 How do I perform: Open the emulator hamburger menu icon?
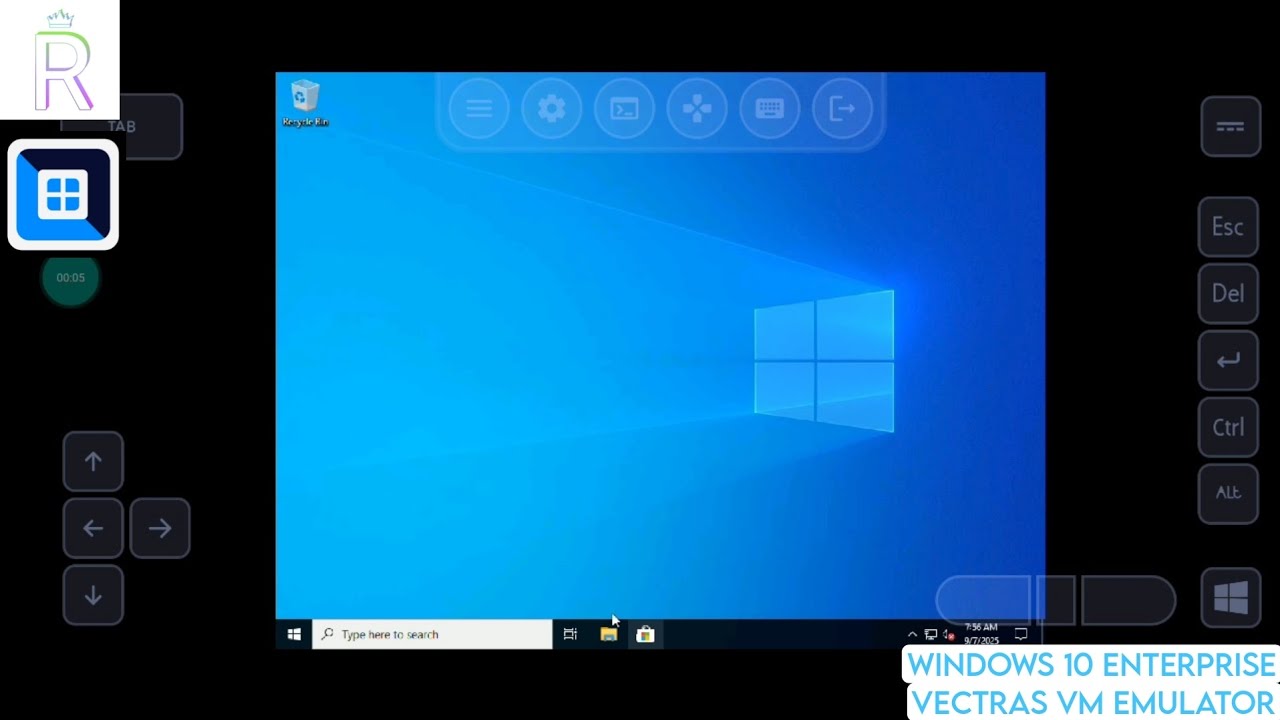tap(479, 109)
